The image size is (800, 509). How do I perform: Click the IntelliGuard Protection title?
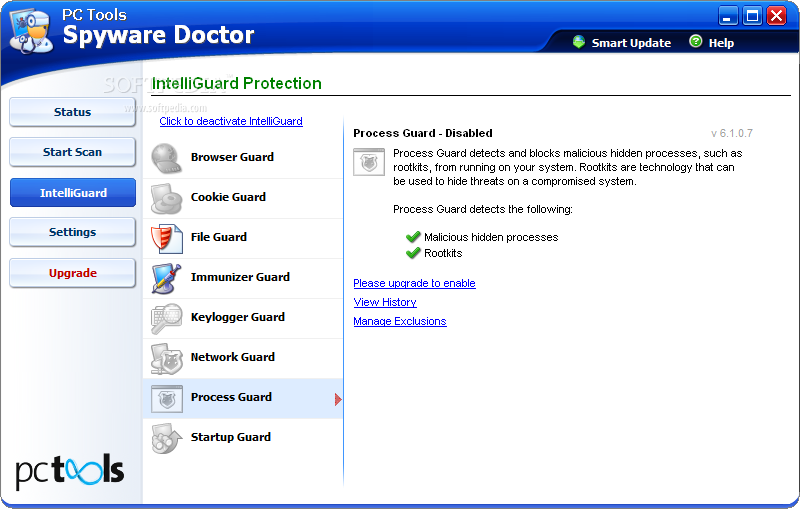[237, 83]
